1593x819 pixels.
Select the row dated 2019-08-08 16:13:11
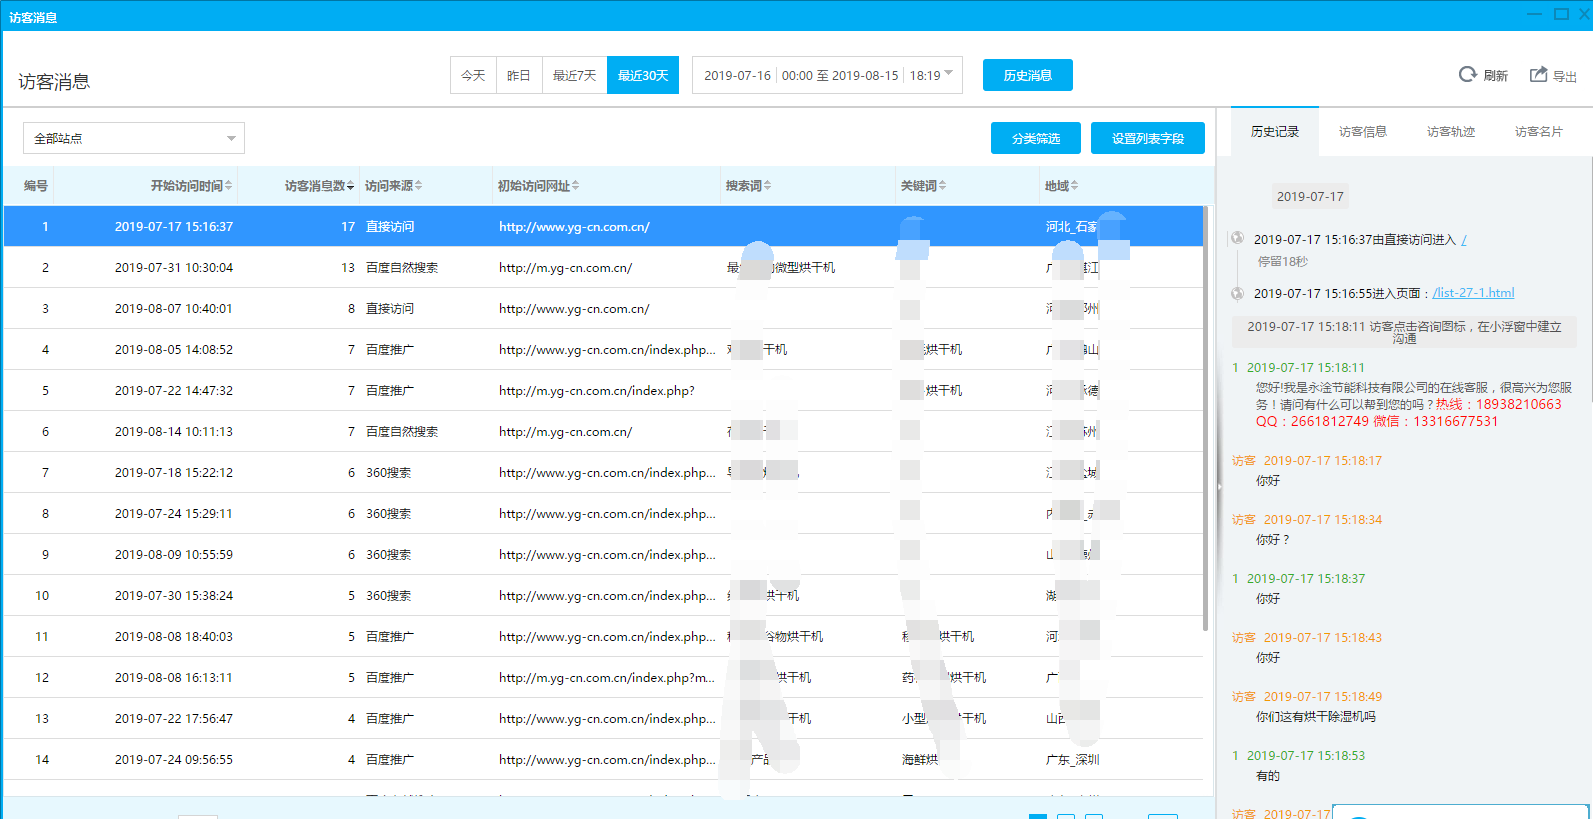(603, 677)
